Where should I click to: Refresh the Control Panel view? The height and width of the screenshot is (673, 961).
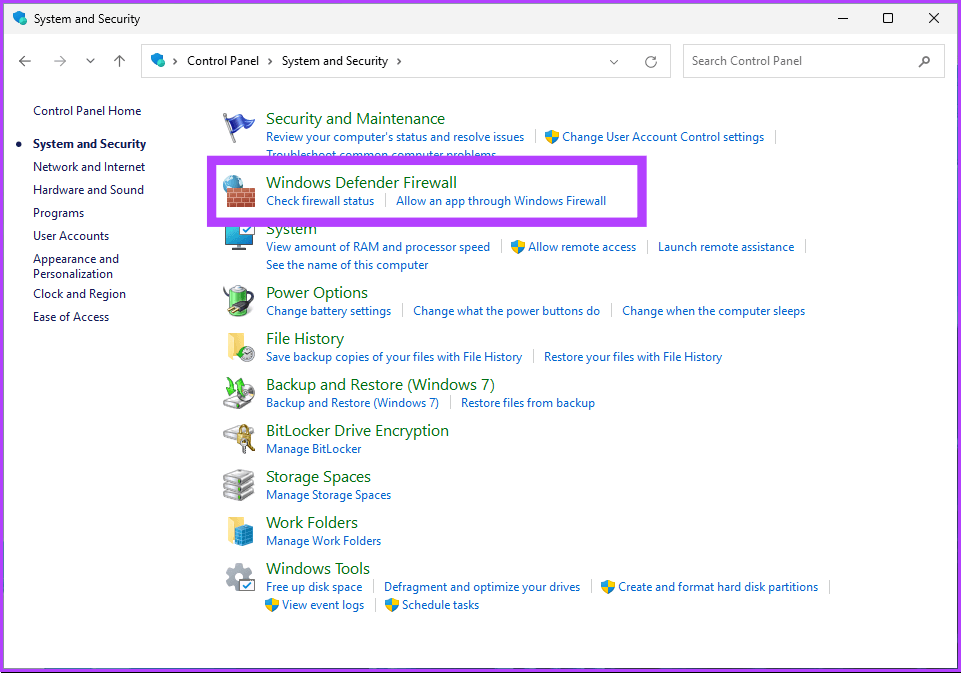point(651,61)
